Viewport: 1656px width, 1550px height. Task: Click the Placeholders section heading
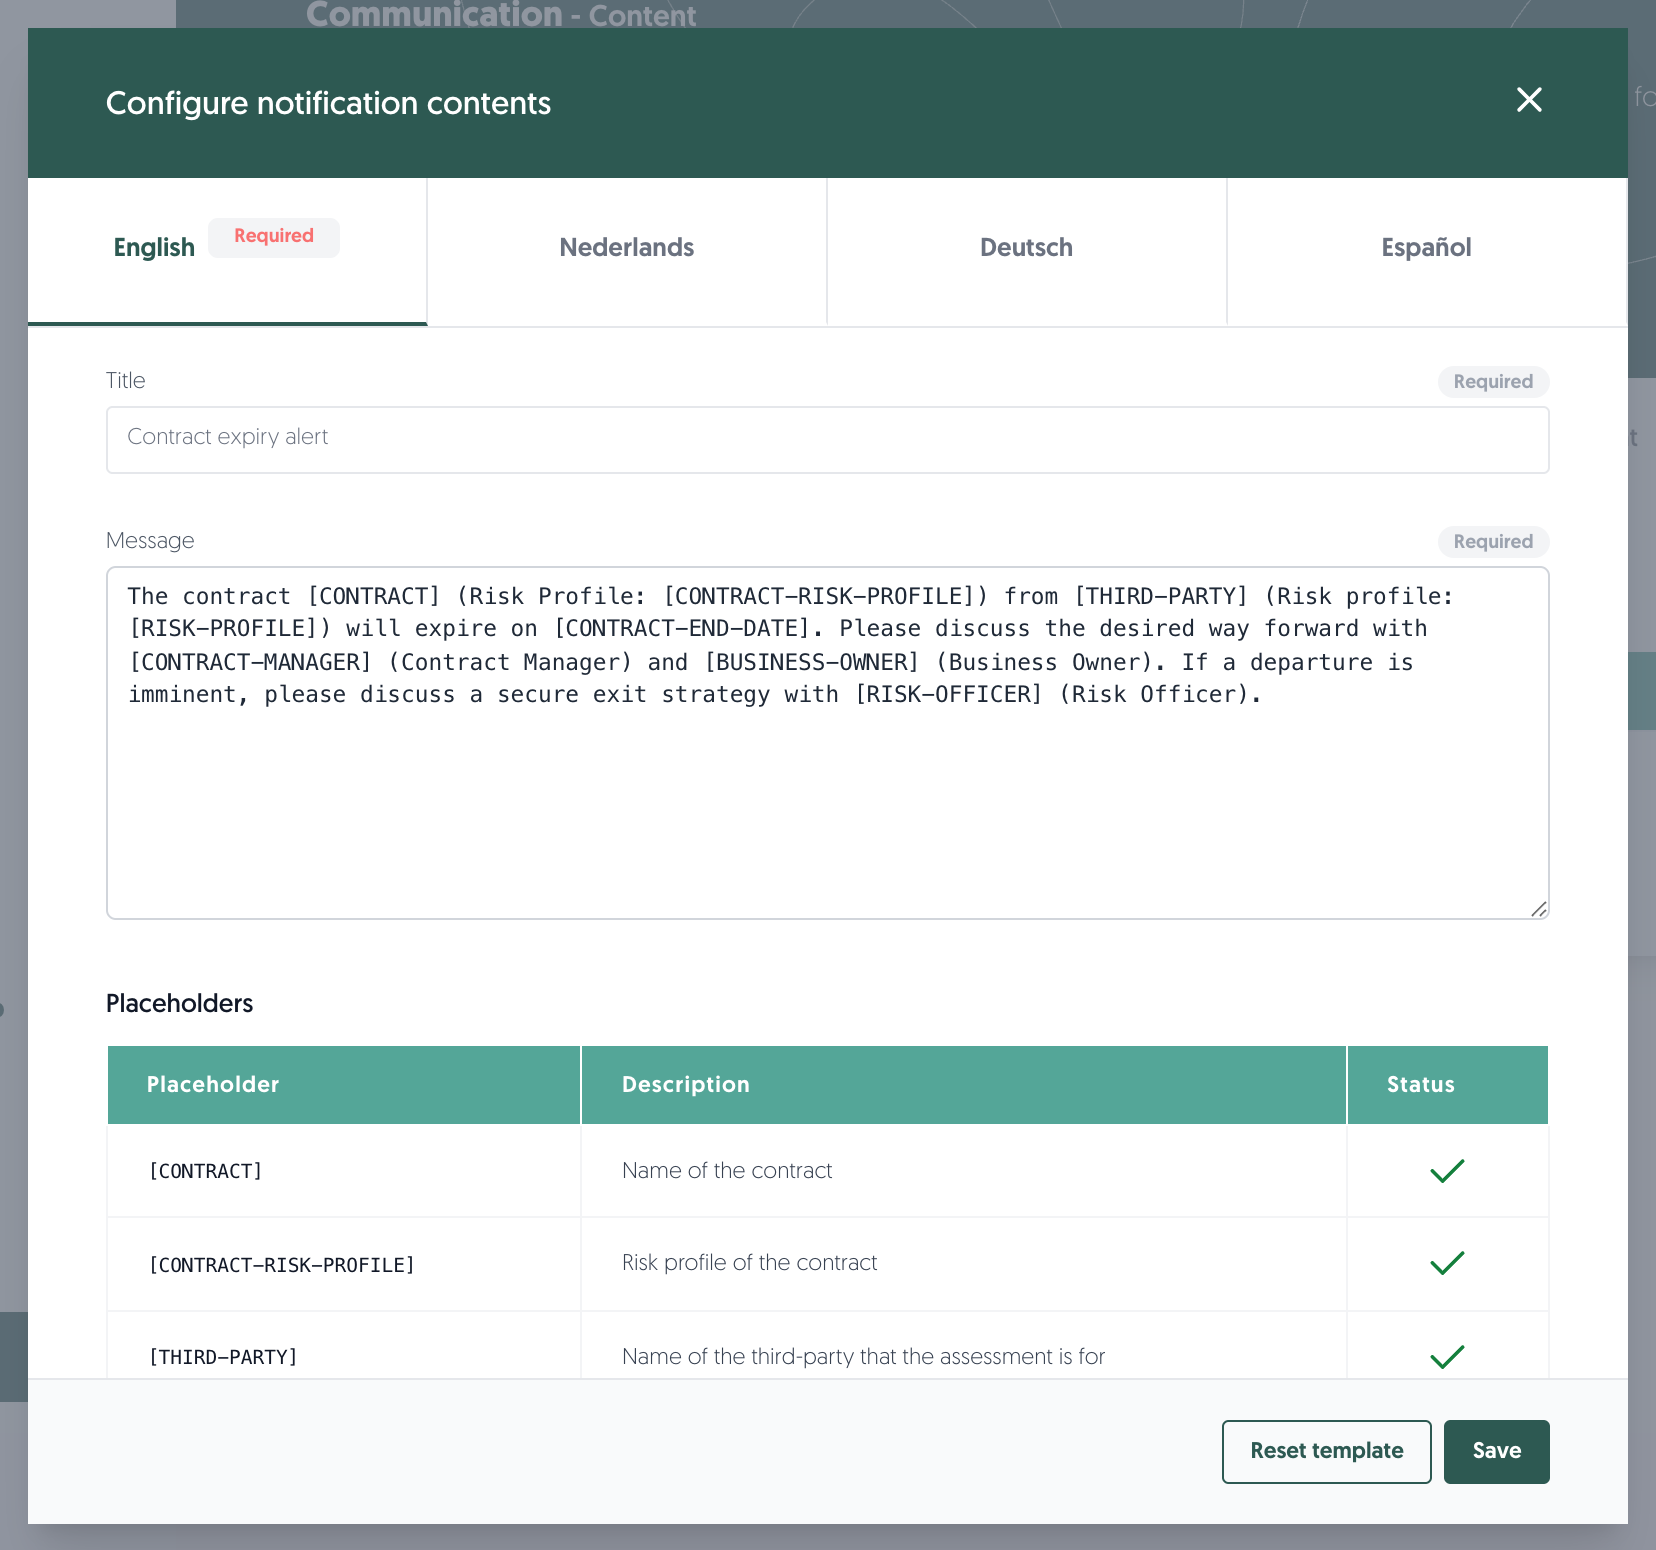[x=180, y=1004]
